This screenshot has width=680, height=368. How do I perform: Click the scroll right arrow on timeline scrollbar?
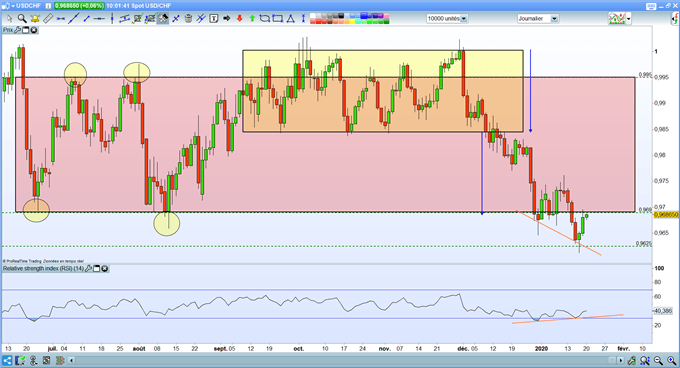click(621, 360)
